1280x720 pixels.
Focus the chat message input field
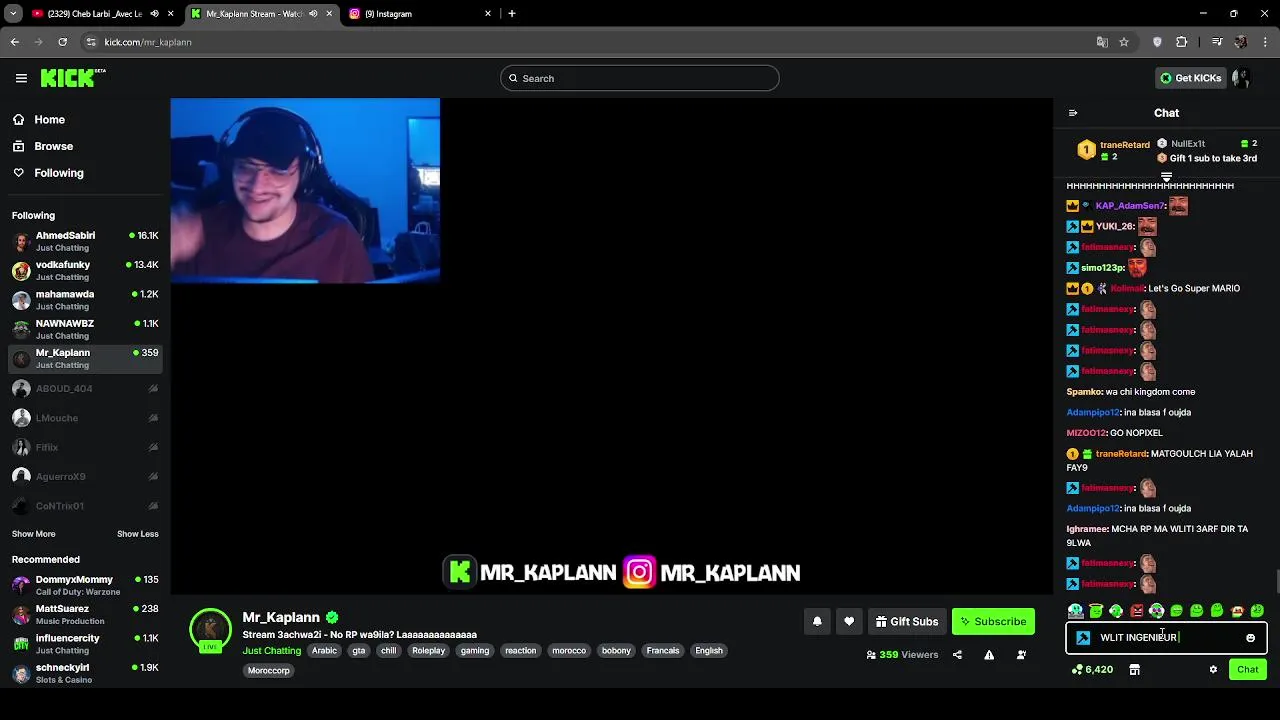1166,638
